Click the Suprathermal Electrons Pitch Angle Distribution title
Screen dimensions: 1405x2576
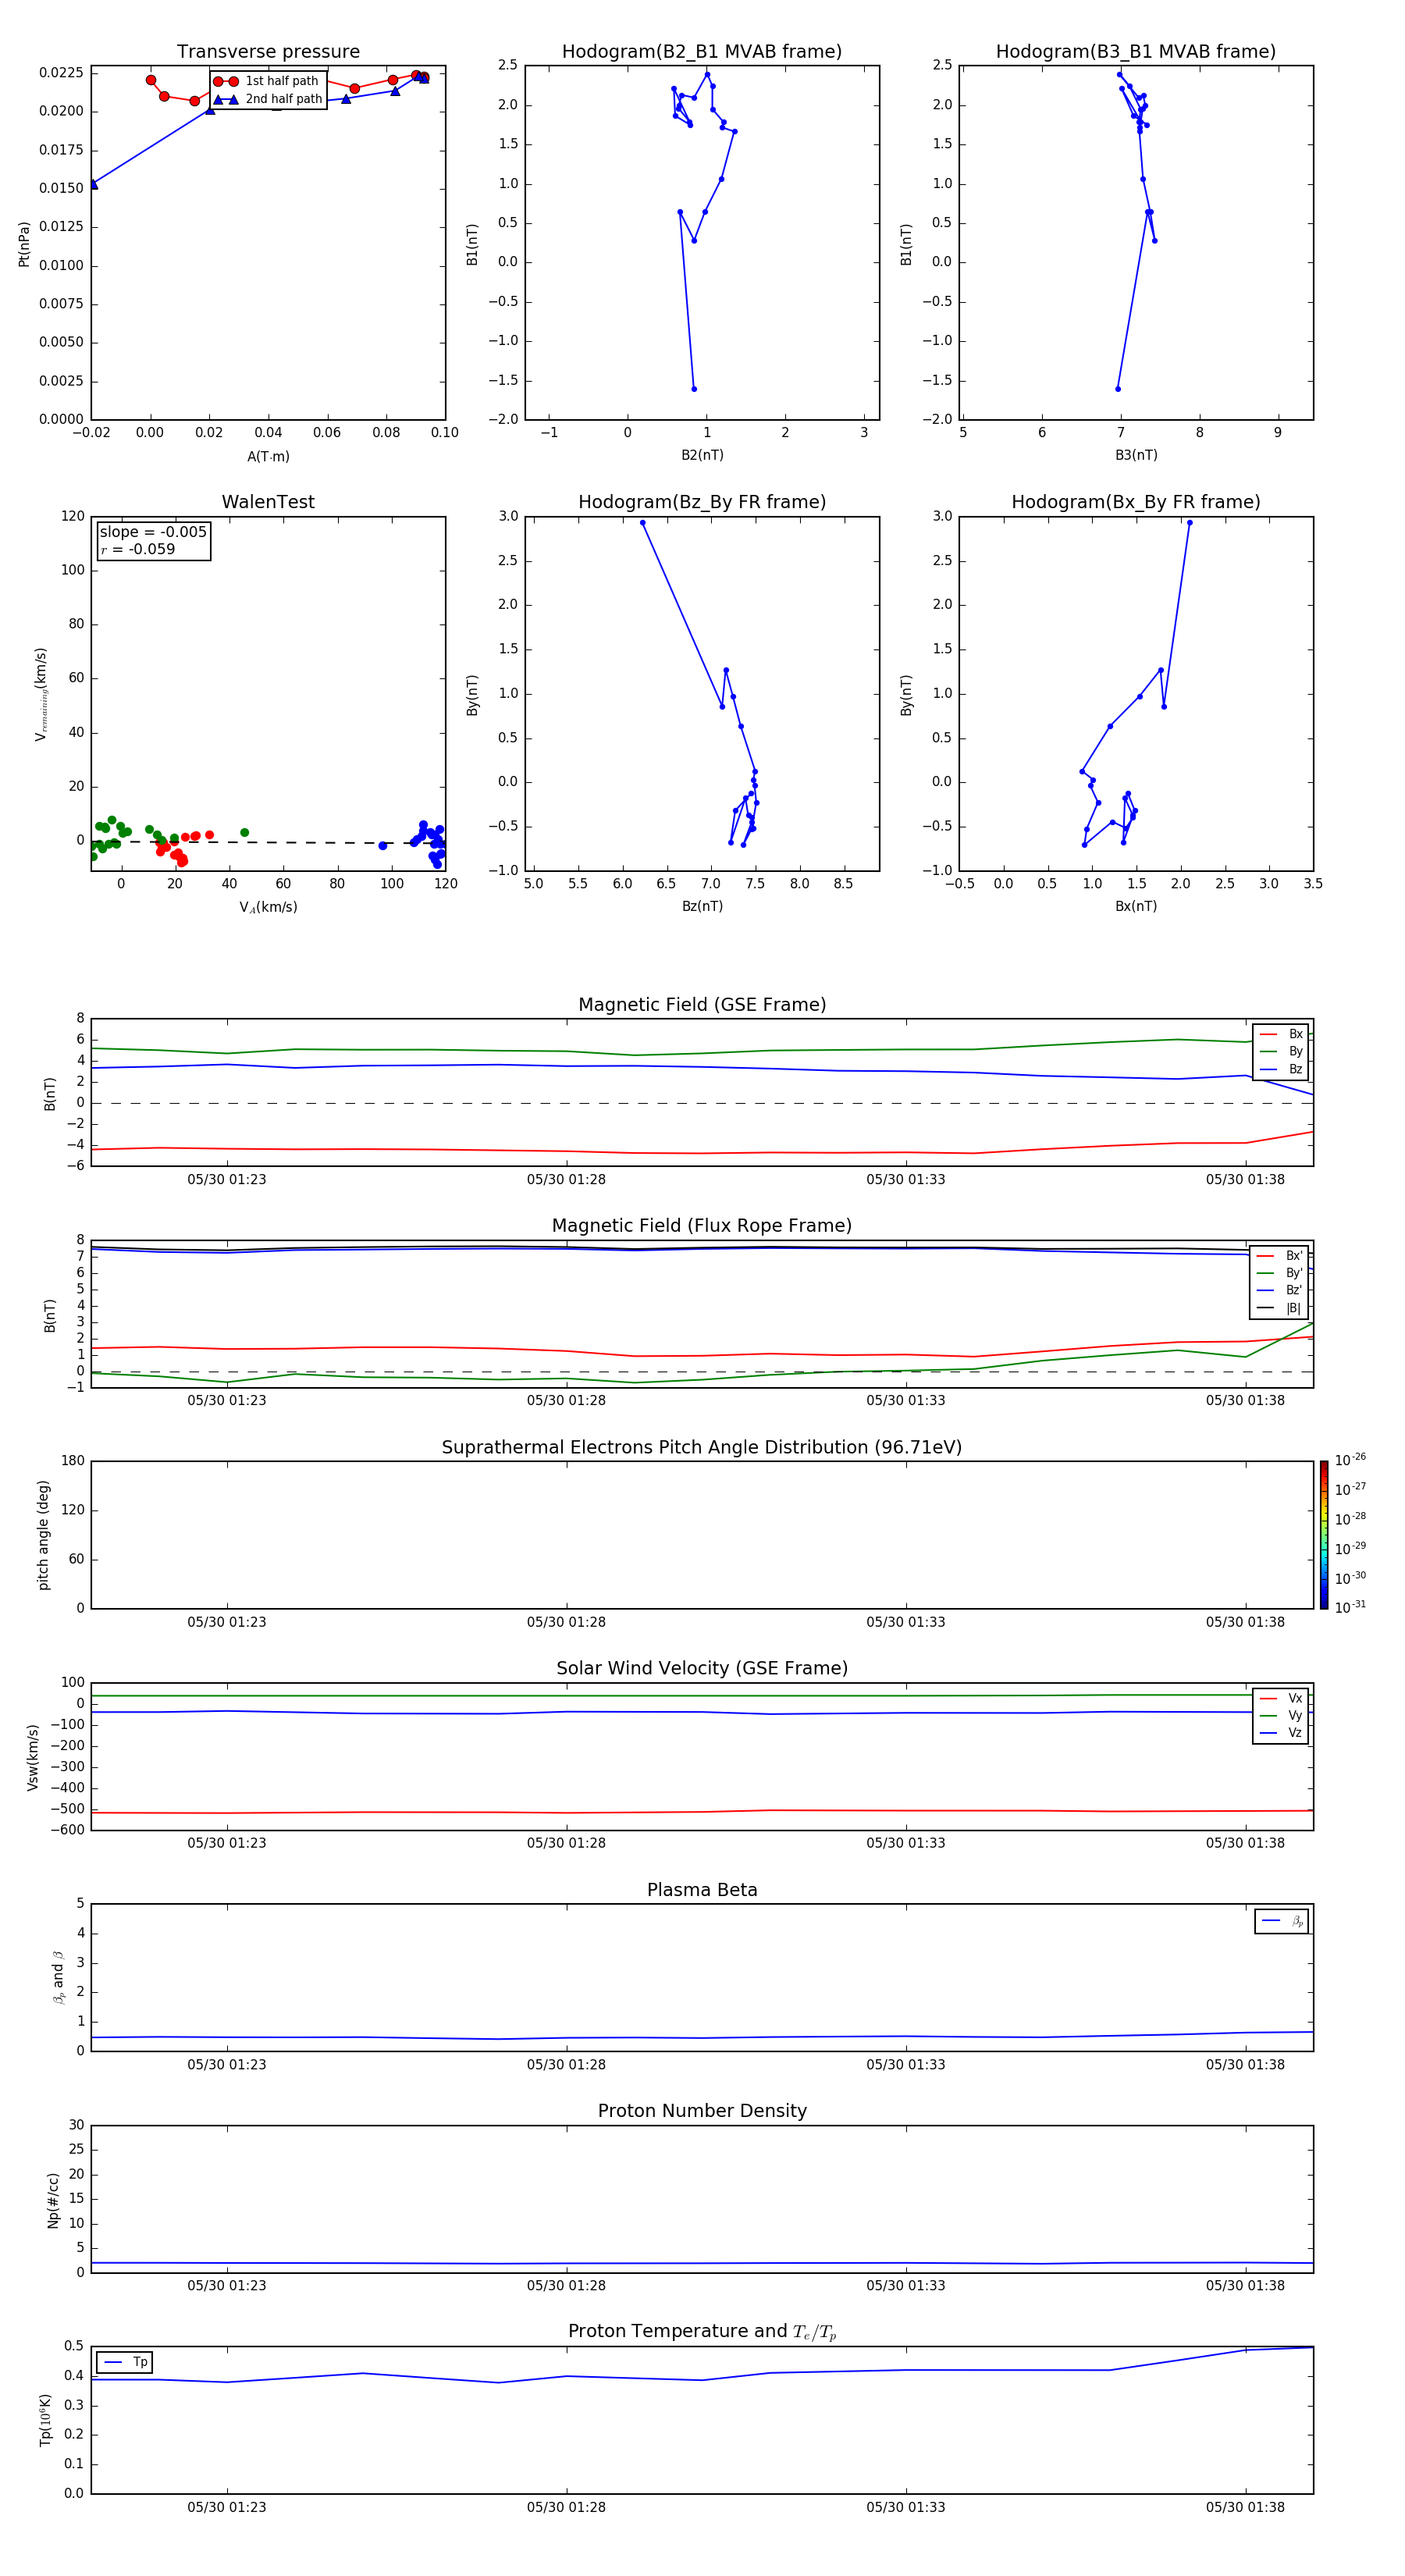pos(701,1448)
